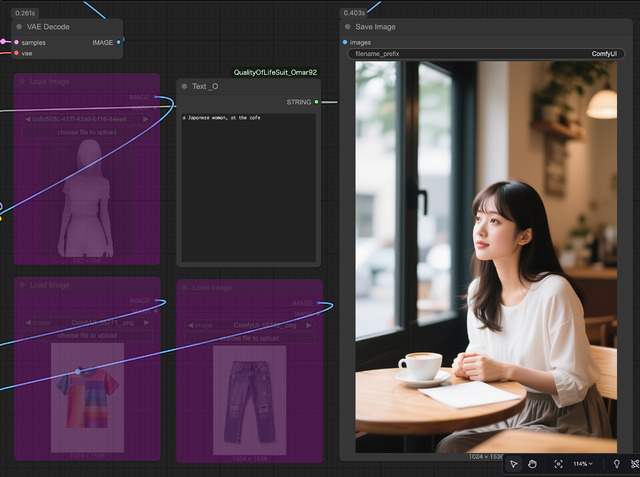Viewport: 640px width, 477px height.
Task: Collapse the Save Image node via its dot
Action: [x=347, y=27]
